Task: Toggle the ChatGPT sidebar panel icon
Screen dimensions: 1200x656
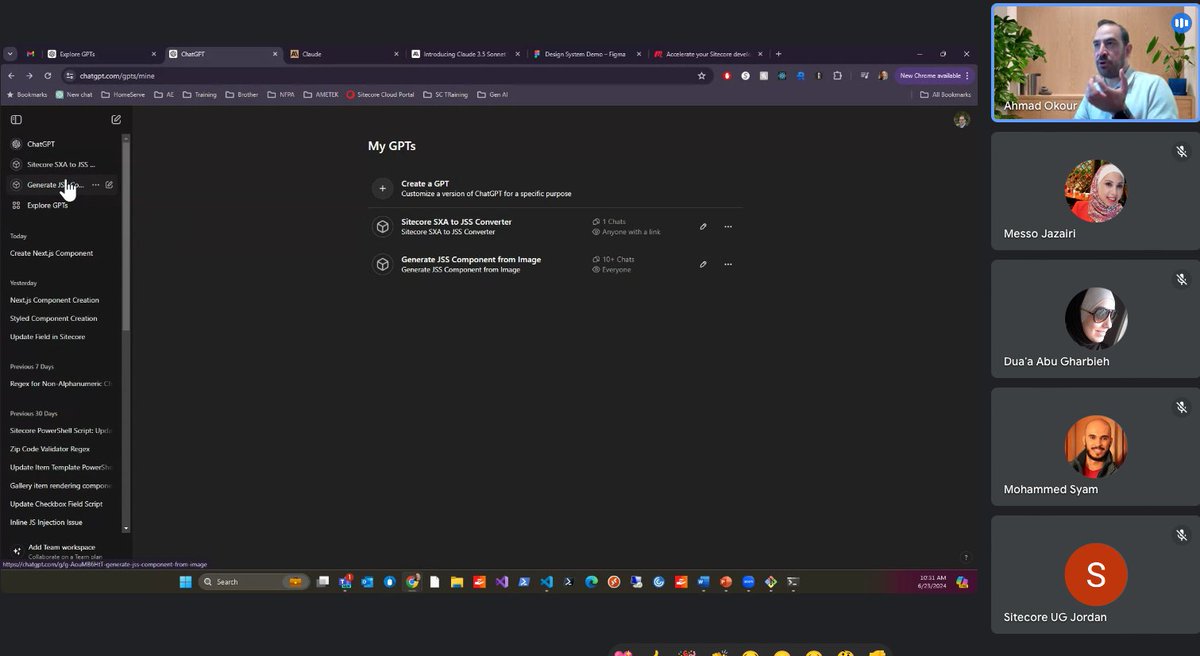Action: [x=16, y=120]
